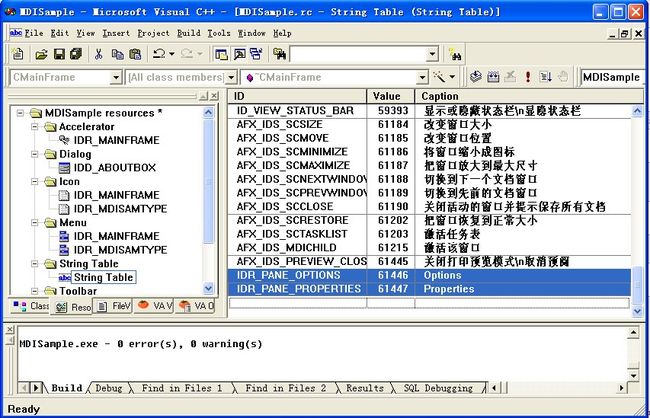650x418 pixels.
Task: Click the Go debug icon
Action: click(x=545, y=77)
